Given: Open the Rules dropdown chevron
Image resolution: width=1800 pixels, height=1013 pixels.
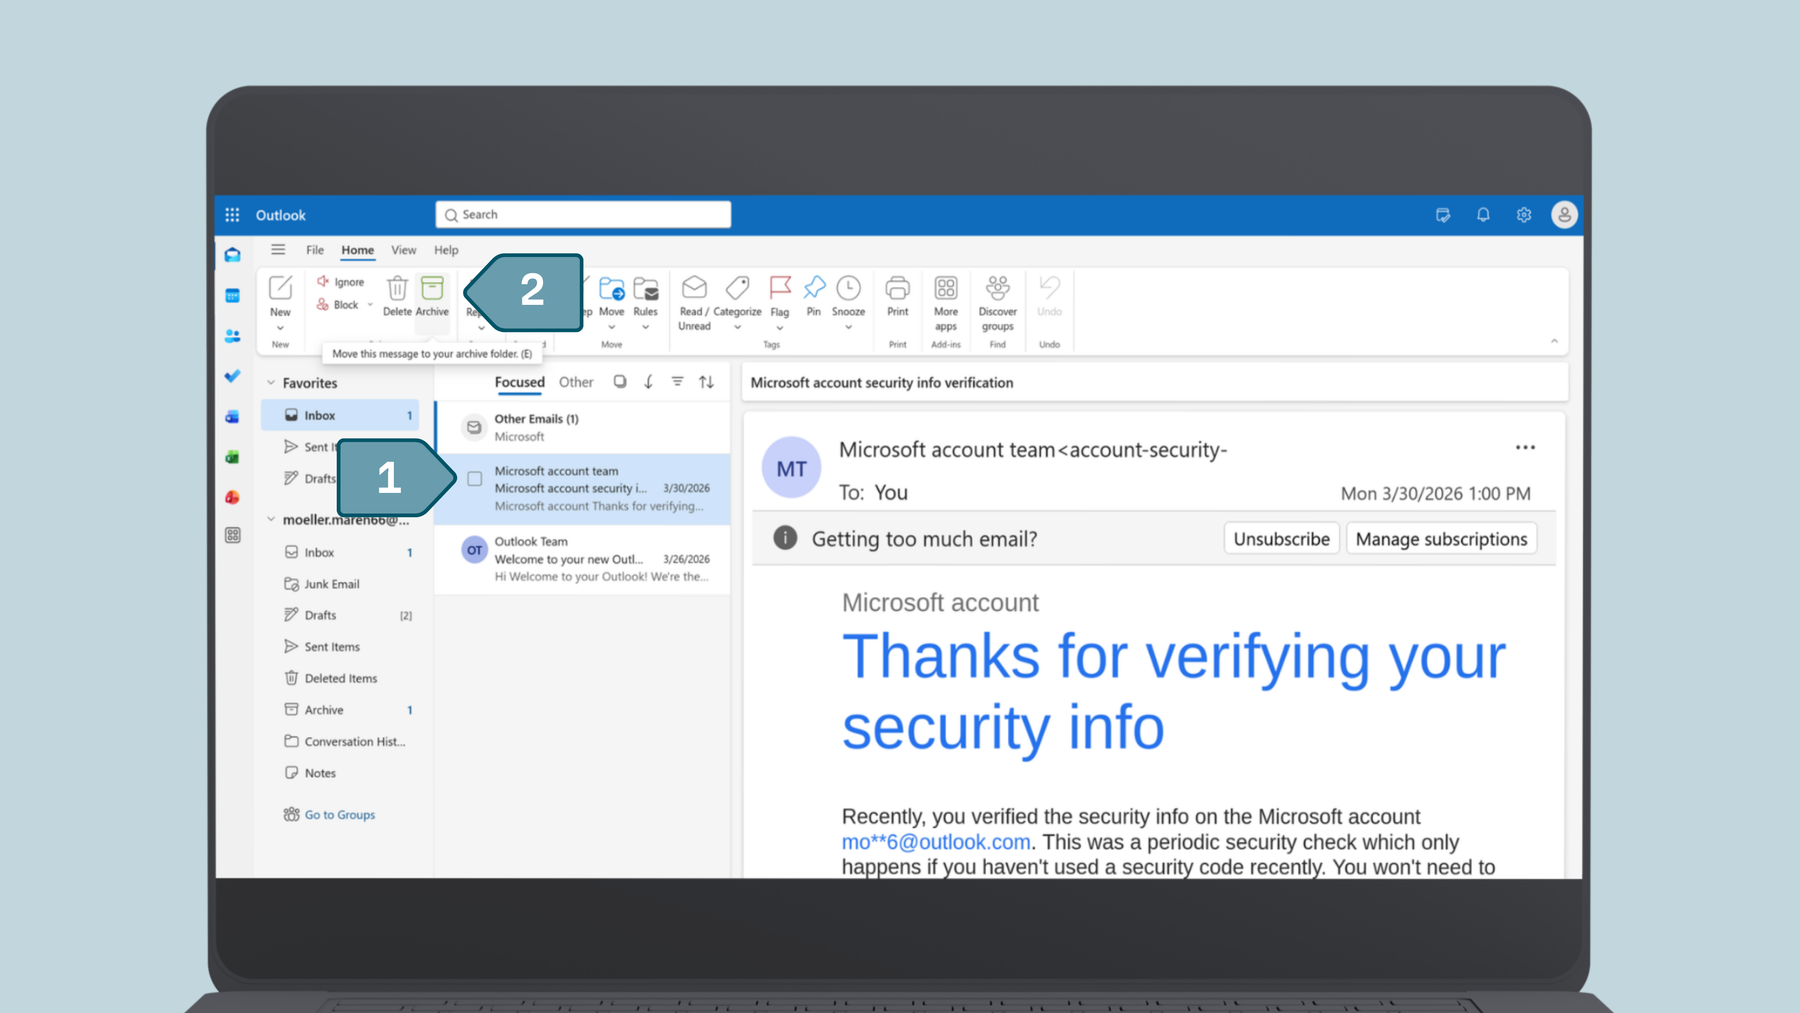Looking at the screenshot, I should 646,327.
